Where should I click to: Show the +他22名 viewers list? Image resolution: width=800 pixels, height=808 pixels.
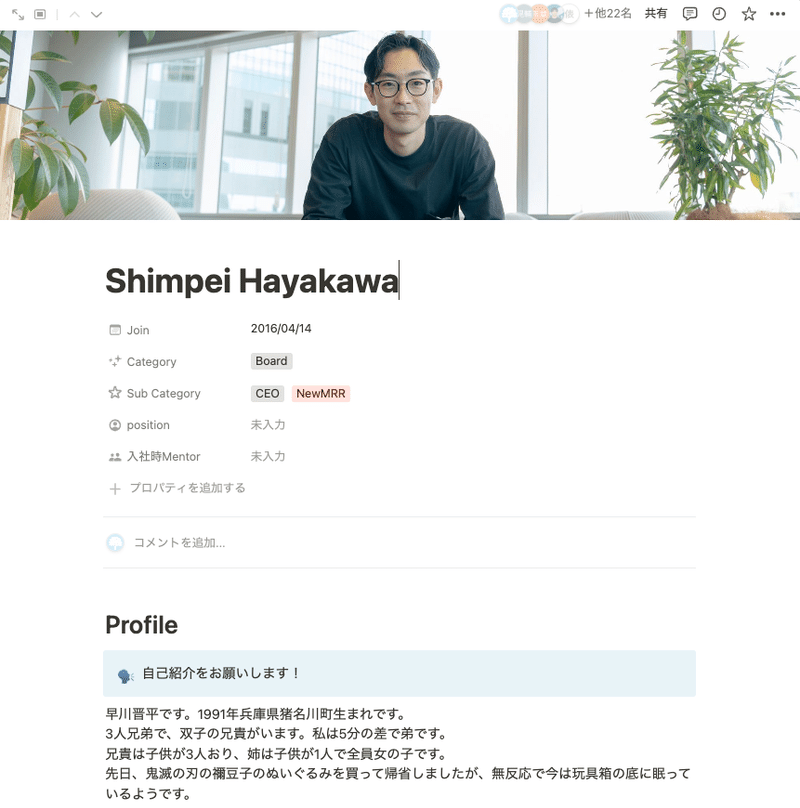point(608,13)
